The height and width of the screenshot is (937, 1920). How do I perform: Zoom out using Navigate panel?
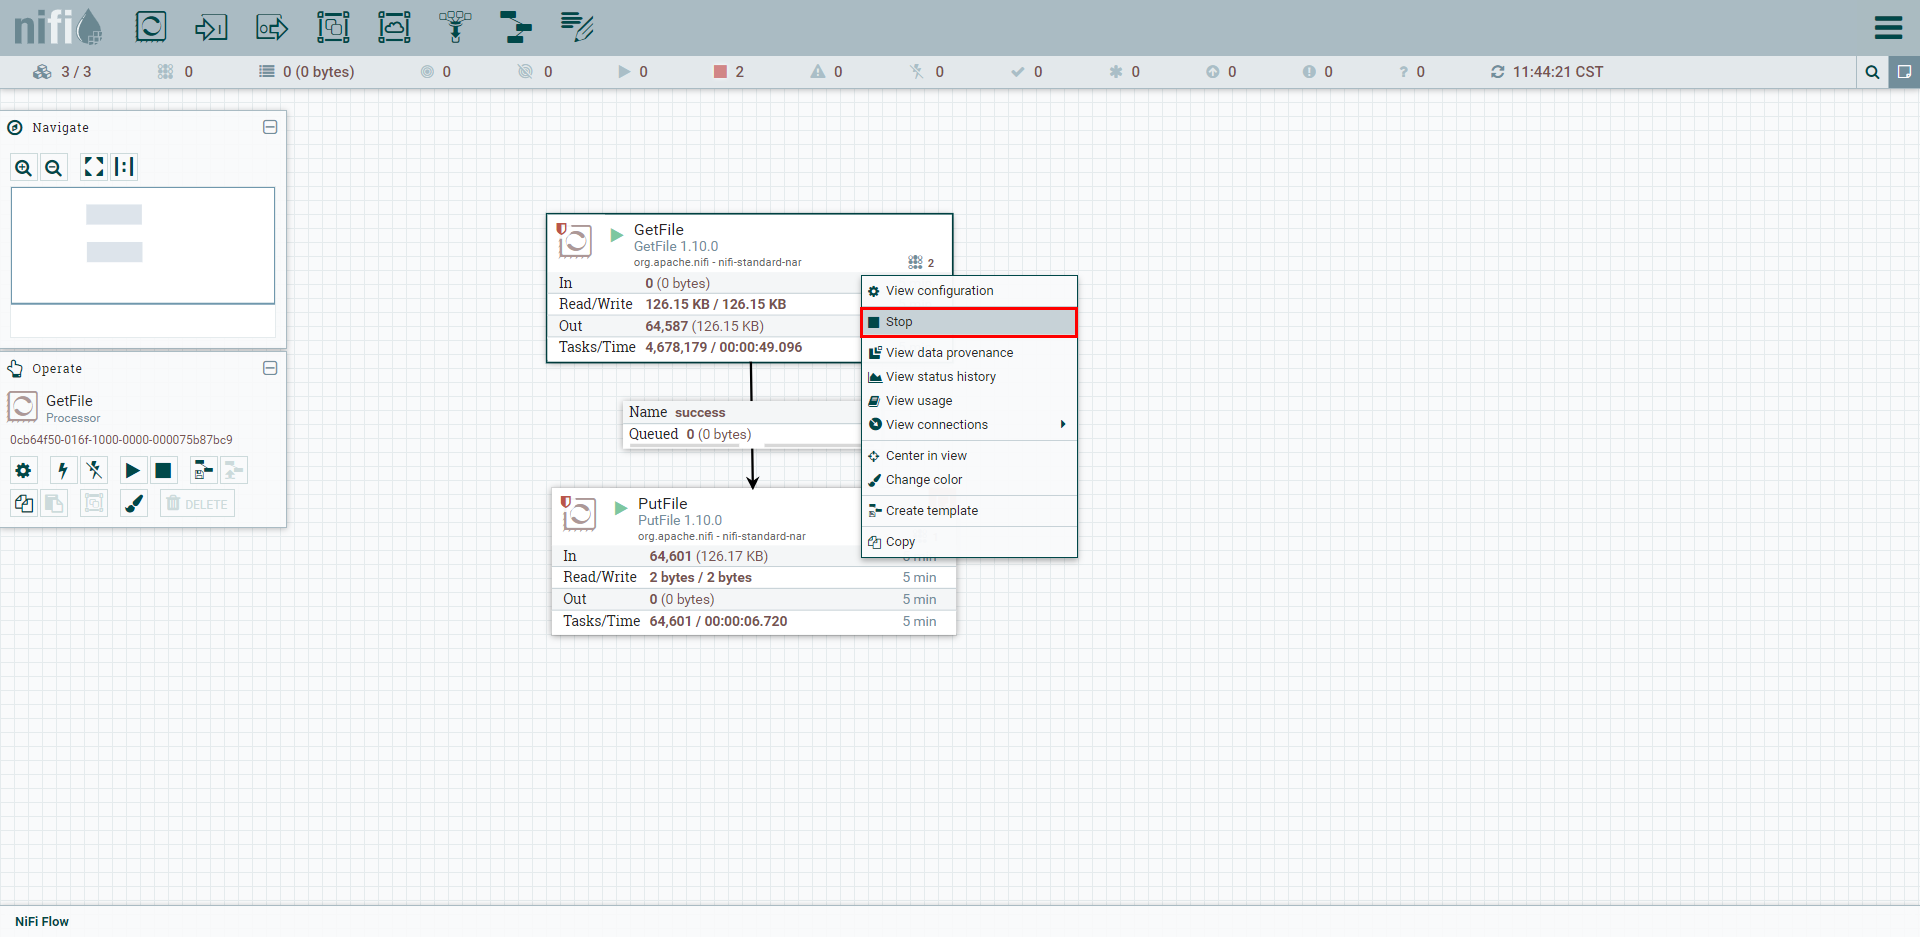(x=54, y=167)
